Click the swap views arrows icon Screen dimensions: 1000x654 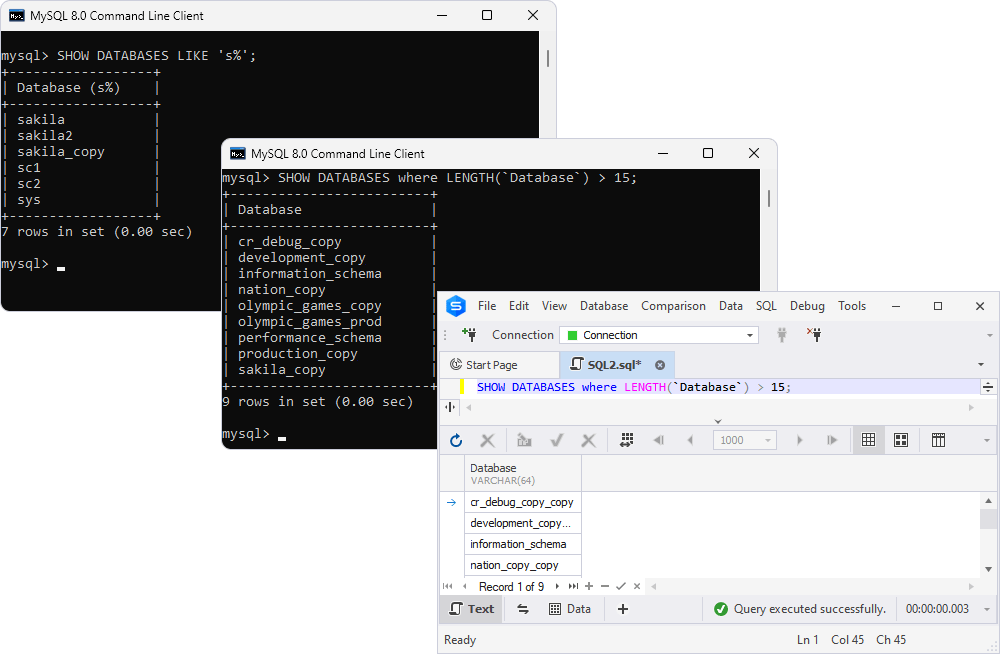point(523,609)
